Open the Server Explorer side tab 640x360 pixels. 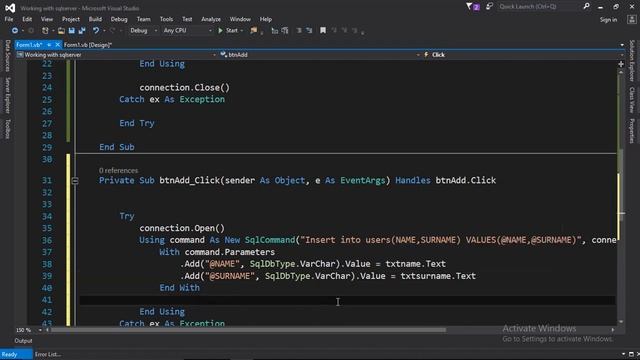(x=7, y=95)
